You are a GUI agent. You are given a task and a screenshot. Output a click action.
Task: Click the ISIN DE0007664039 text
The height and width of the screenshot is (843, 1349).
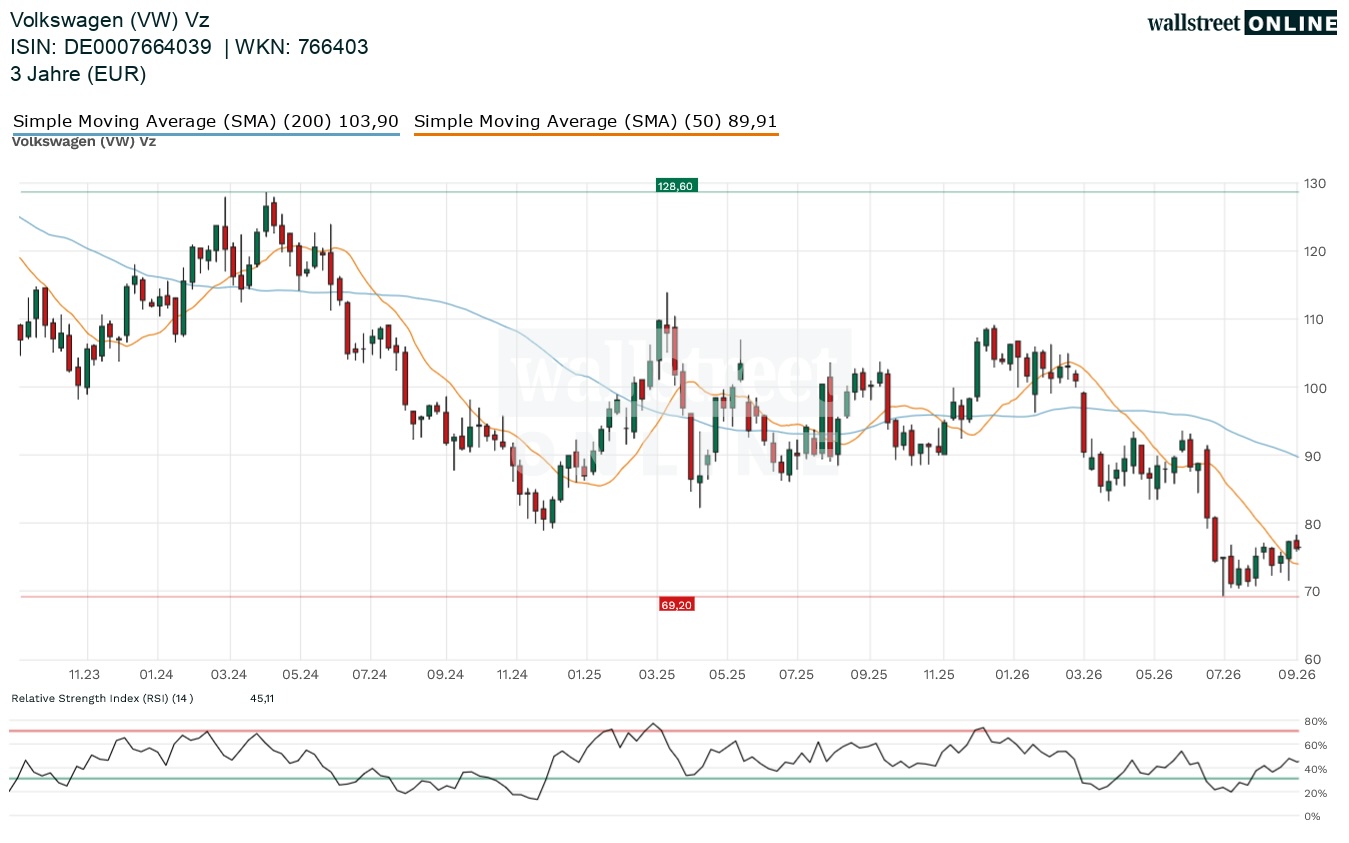coord(111,47)
